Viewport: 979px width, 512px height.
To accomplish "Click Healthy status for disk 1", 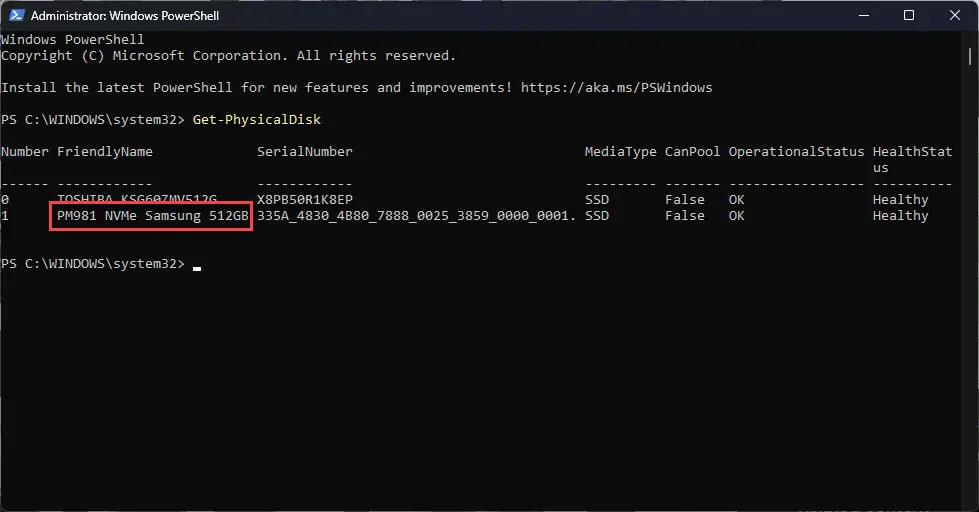I will pos(900,216).
